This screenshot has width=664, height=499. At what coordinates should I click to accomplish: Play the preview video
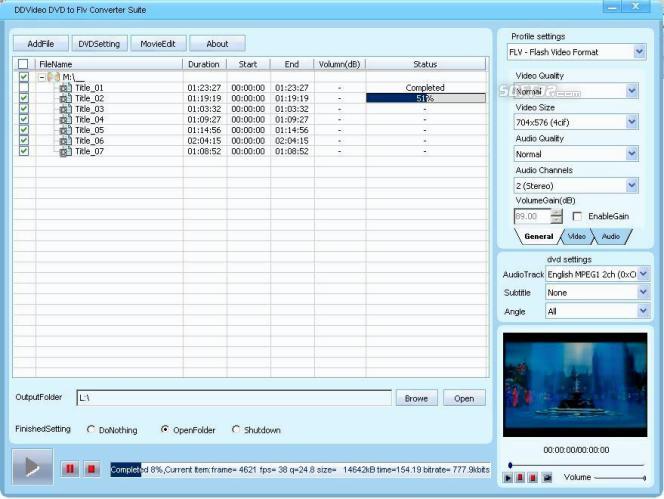[x=508, y=478]
